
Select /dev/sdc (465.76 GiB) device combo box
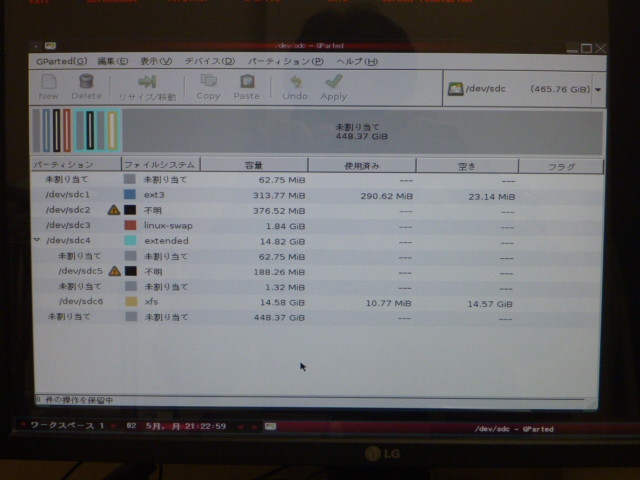(524, 89)
